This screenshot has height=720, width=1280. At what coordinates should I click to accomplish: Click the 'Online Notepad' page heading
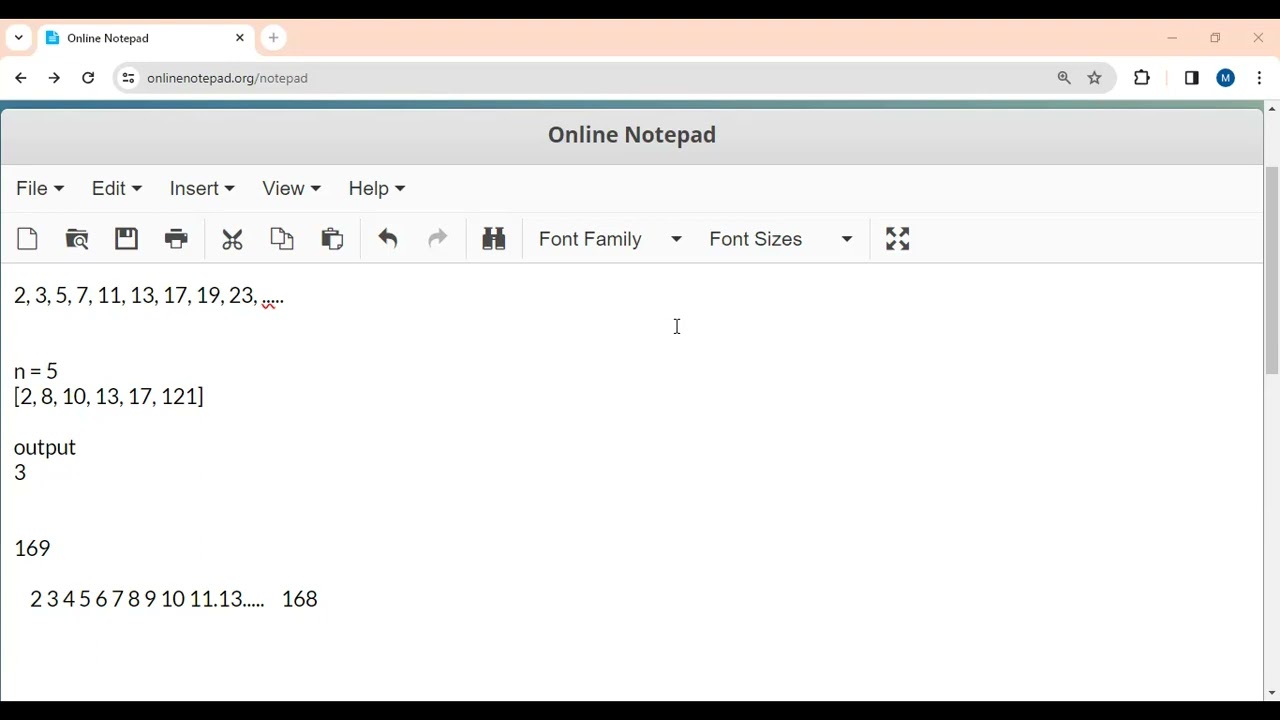pyautogui.click(x=632, y=135)
